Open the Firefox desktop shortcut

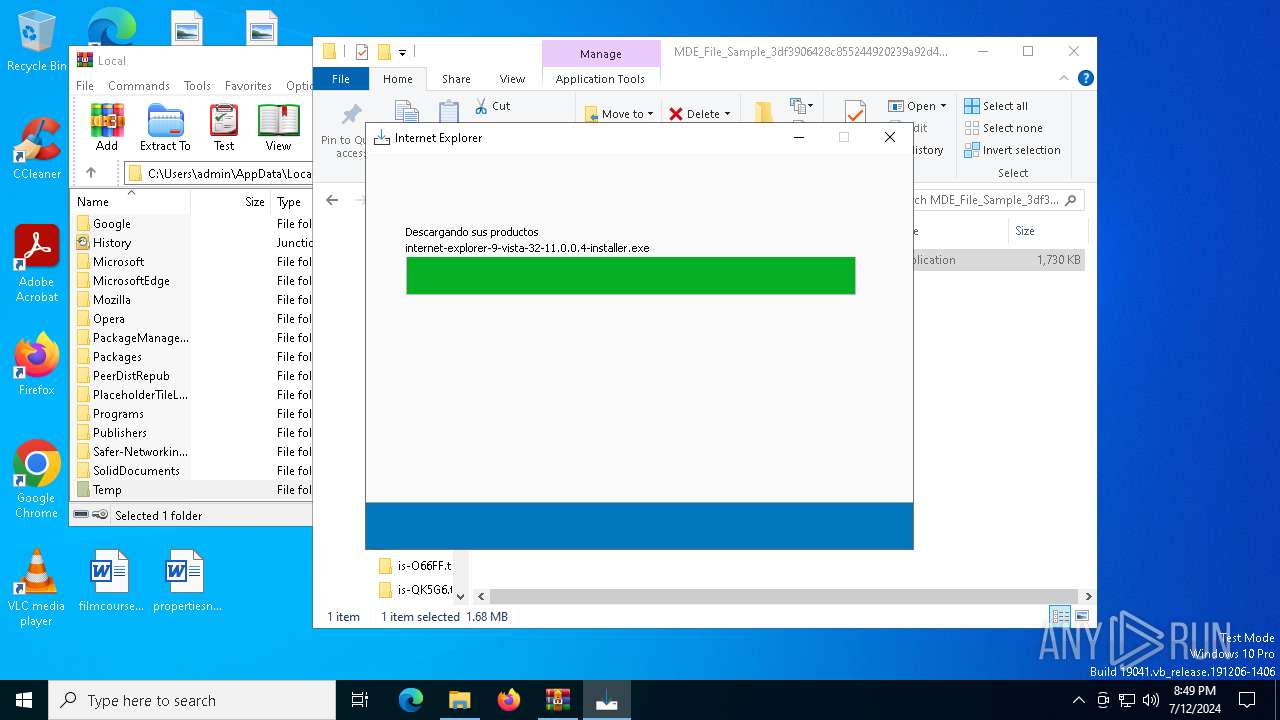[37, 365]
